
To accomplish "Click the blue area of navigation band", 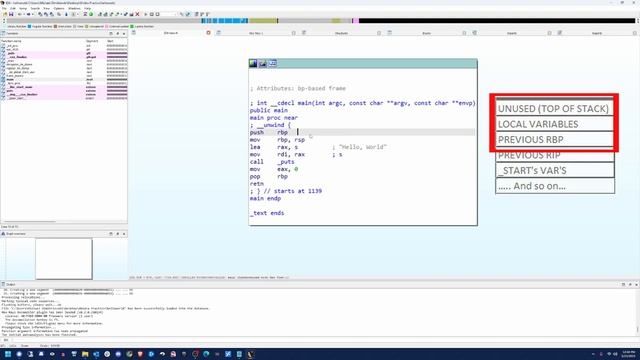I will pos(224,20).
